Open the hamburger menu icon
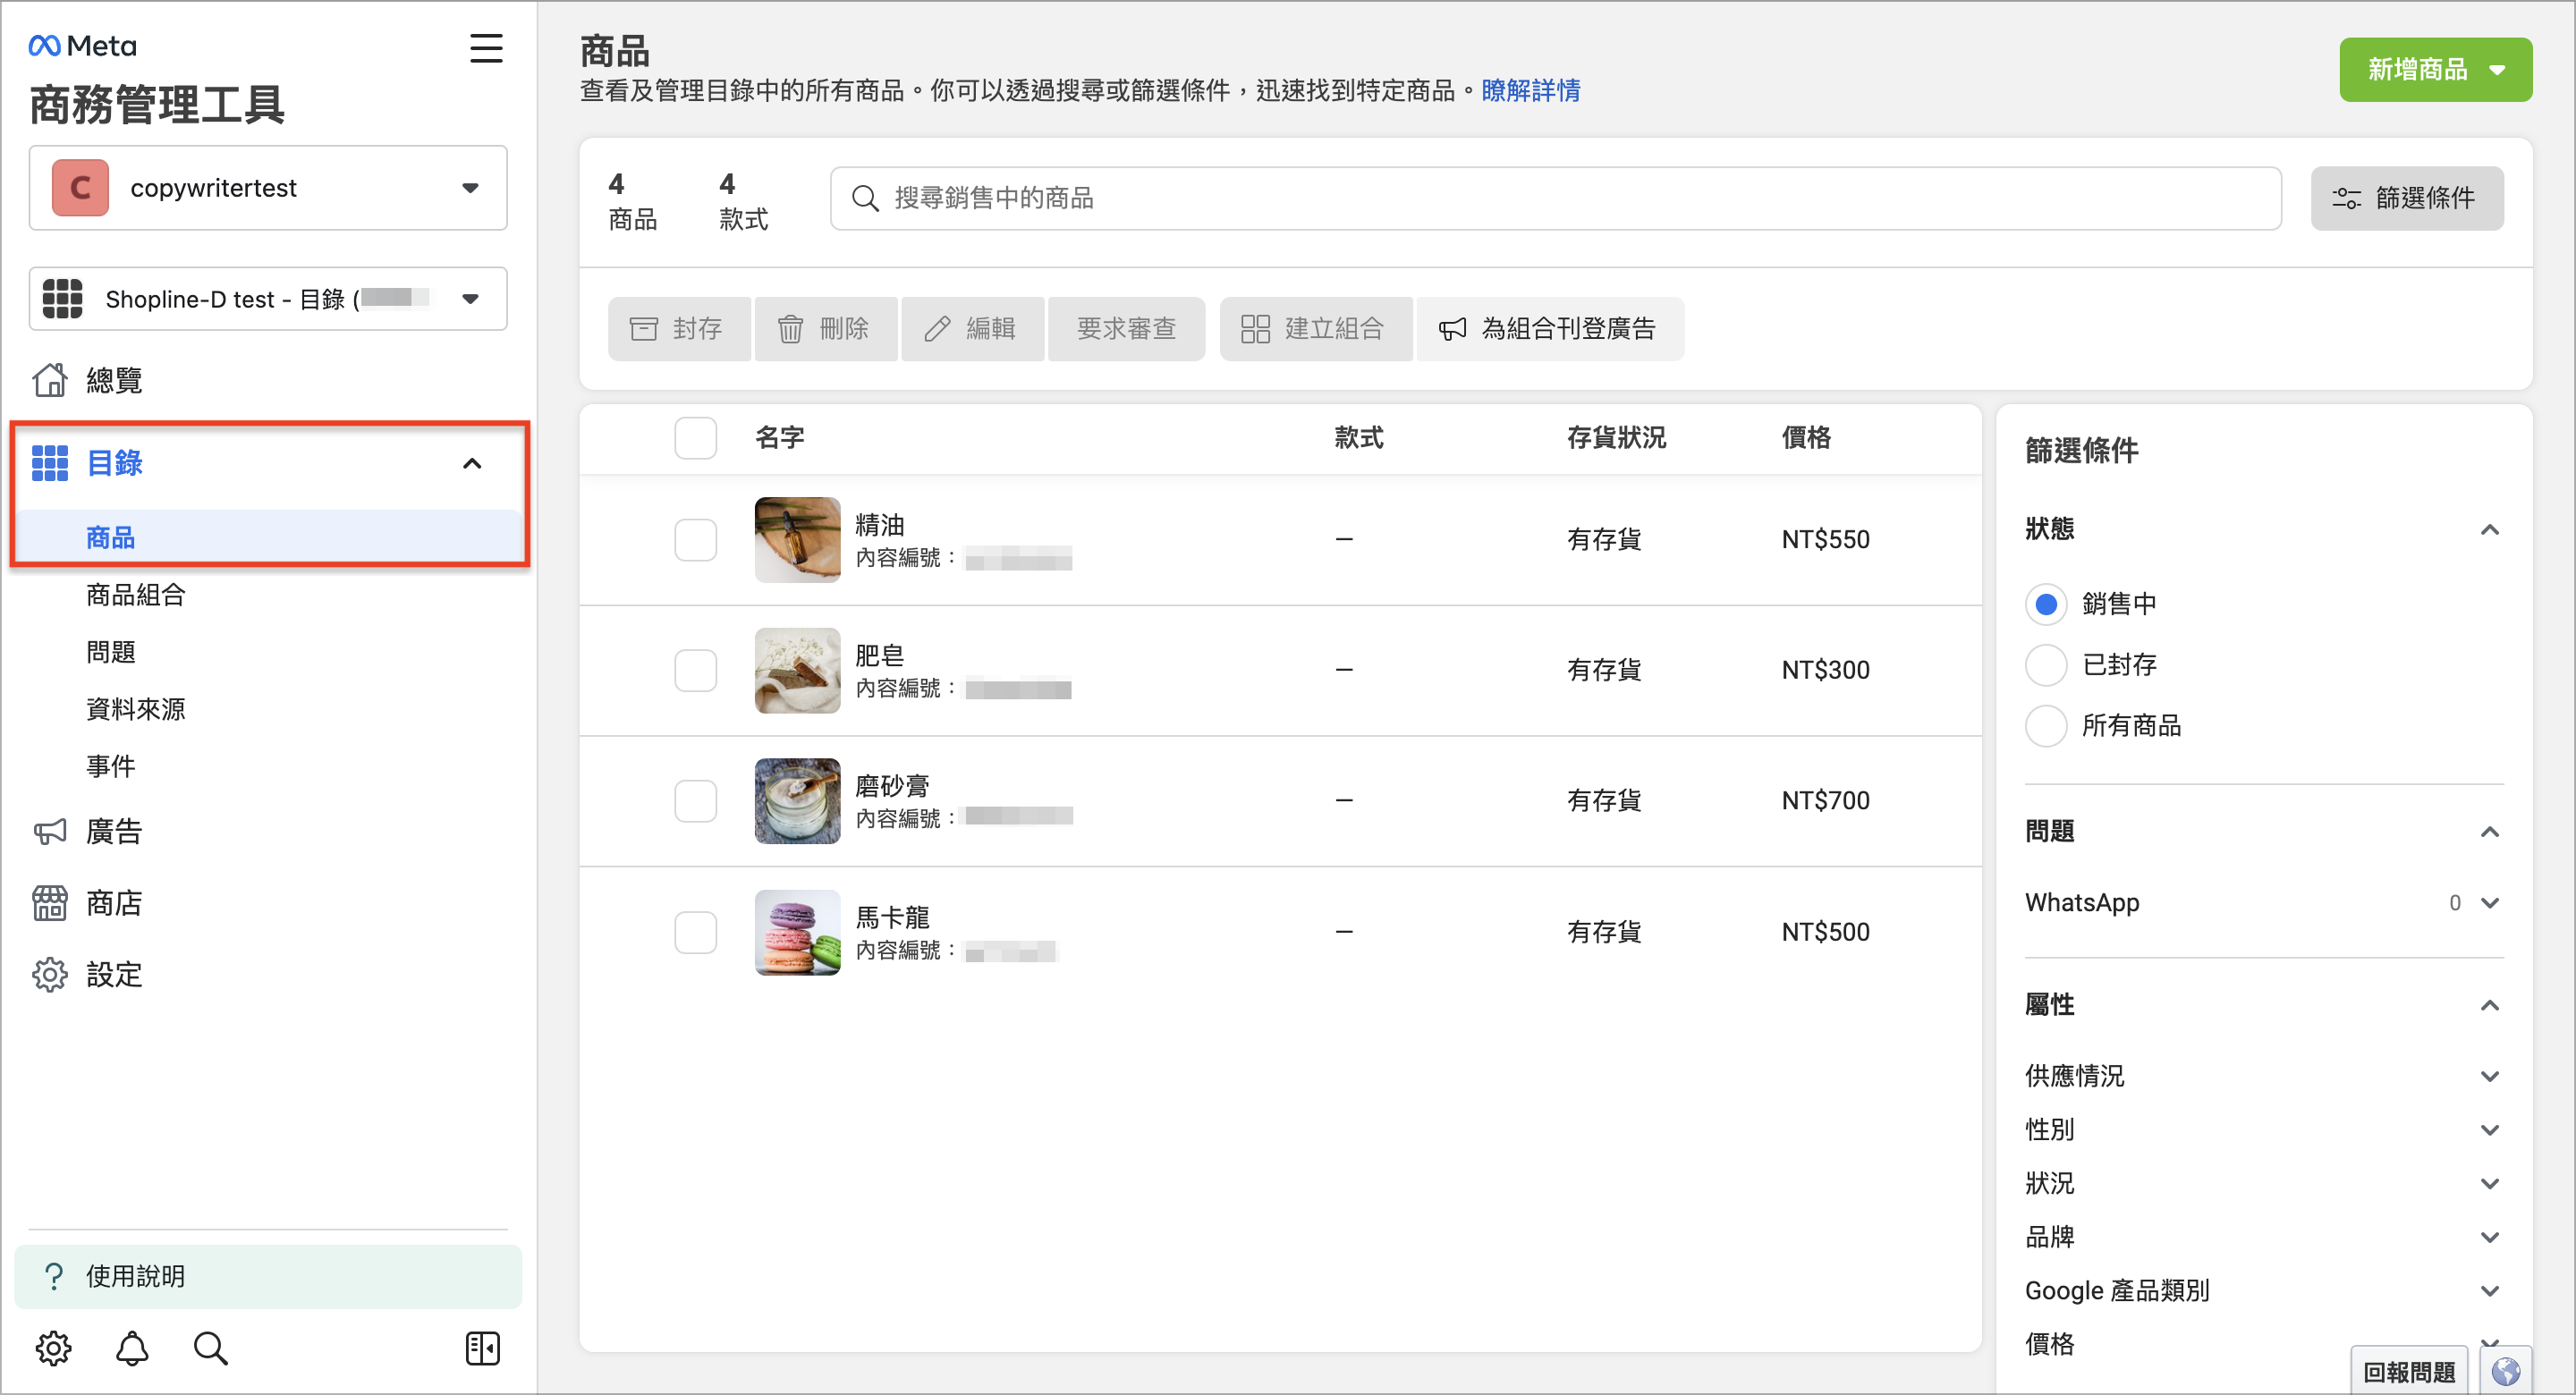Image resolution: width=2576 pixels, height=1395 pixels. point(486,47)
